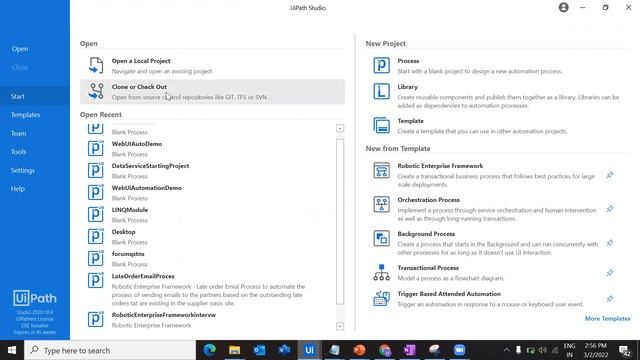Go to the Tools tab
The height and width of the screenshot is (360, 640).
pyautogui.click(x=18, y=151)
